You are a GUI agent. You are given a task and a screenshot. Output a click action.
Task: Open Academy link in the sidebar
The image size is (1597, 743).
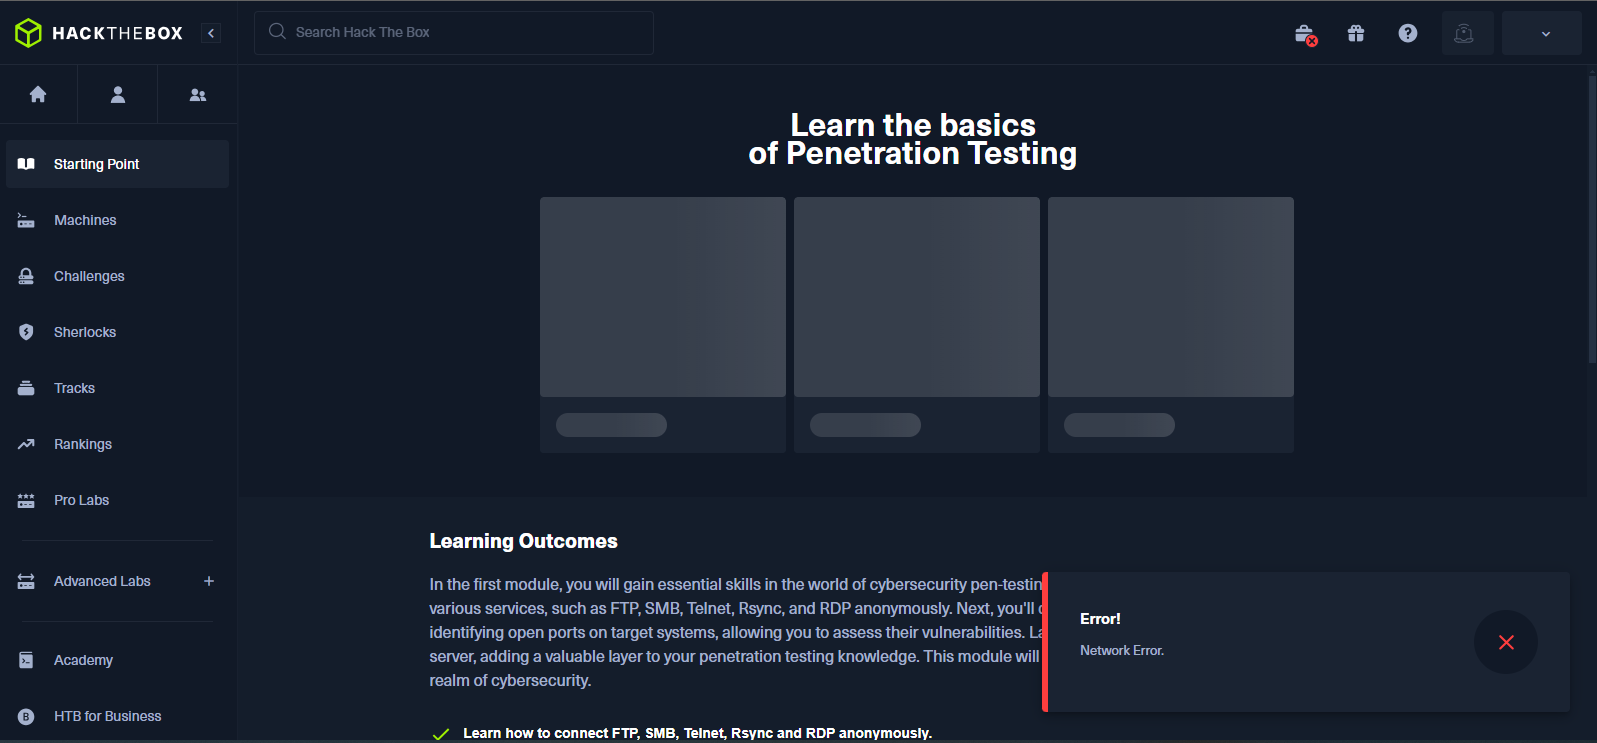point(117,660)
